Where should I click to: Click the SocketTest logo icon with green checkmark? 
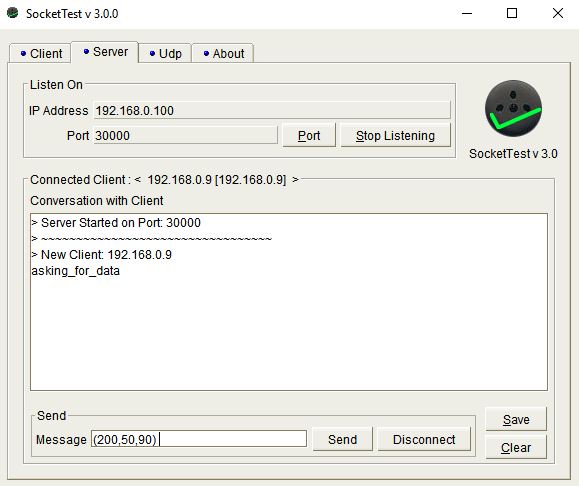(x=513, y=108)
